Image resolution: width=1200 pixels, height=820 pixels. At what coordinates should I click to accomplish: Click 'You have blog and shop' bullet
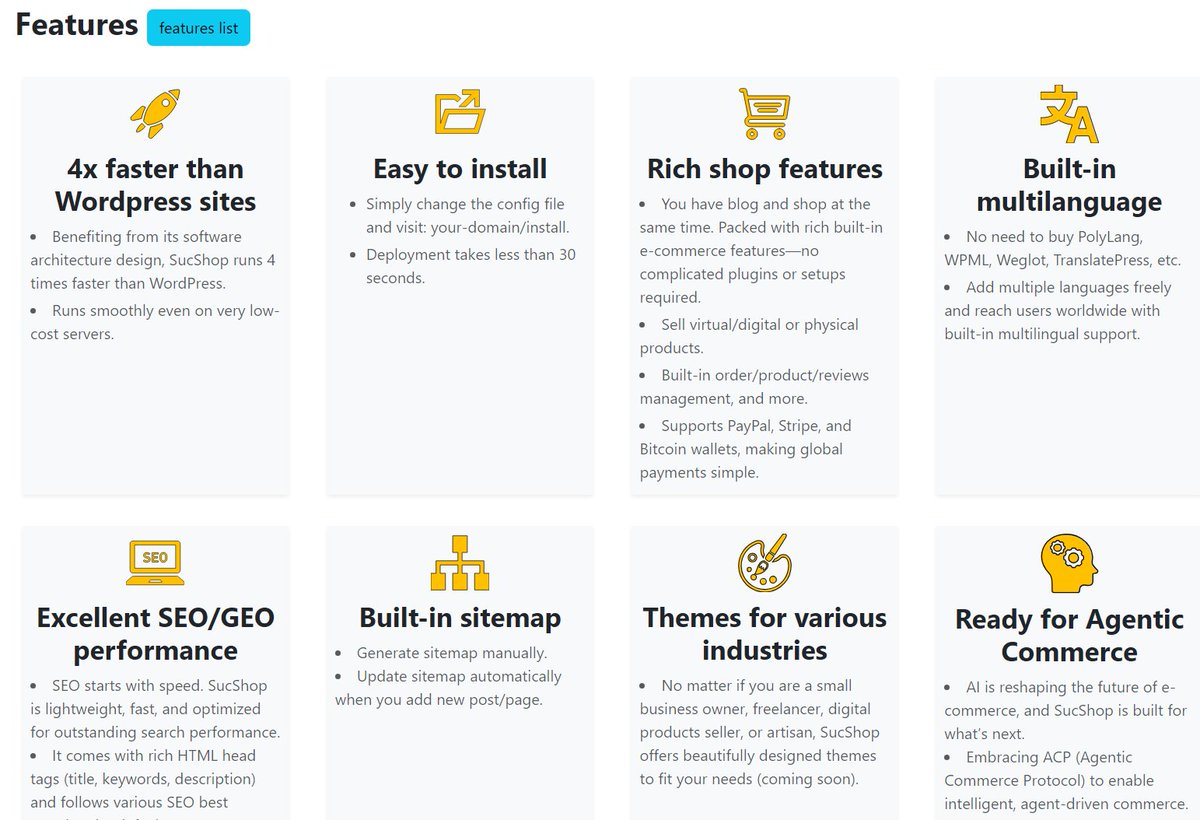(x=762, y=251)
